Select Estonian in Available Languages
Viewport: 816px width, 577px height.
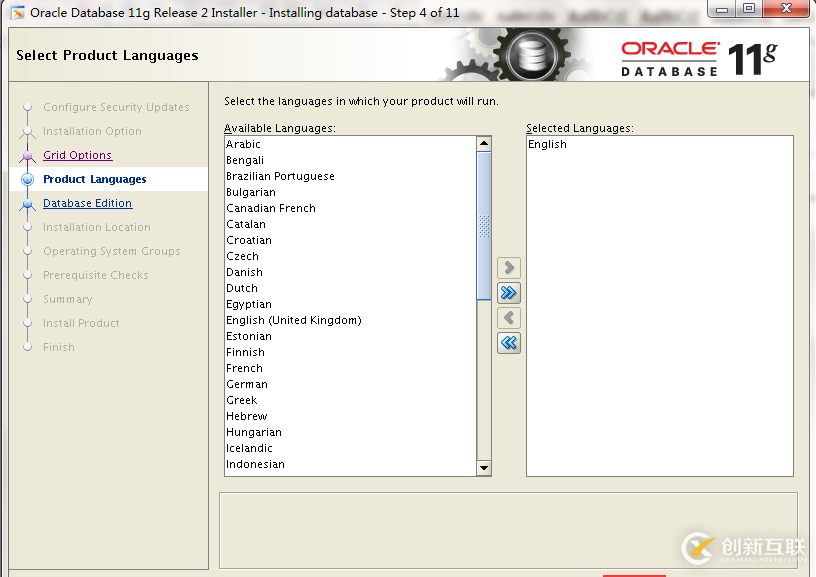point(350,336)
